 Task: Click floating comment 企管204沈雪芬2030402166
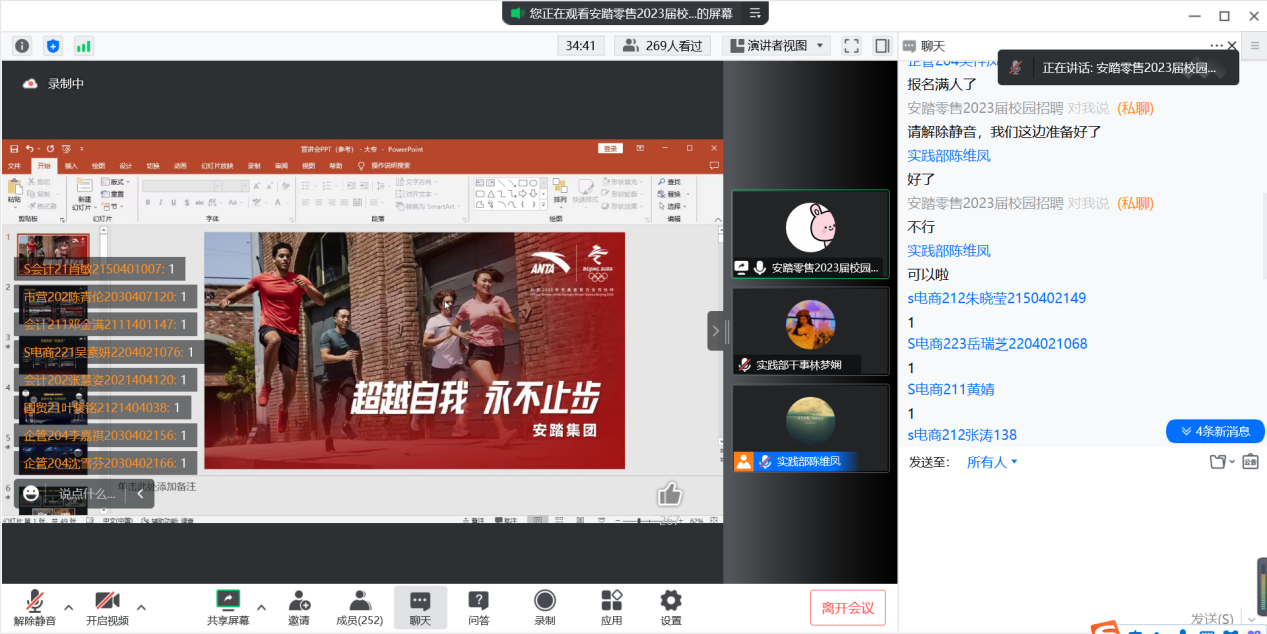pos(105,463)
